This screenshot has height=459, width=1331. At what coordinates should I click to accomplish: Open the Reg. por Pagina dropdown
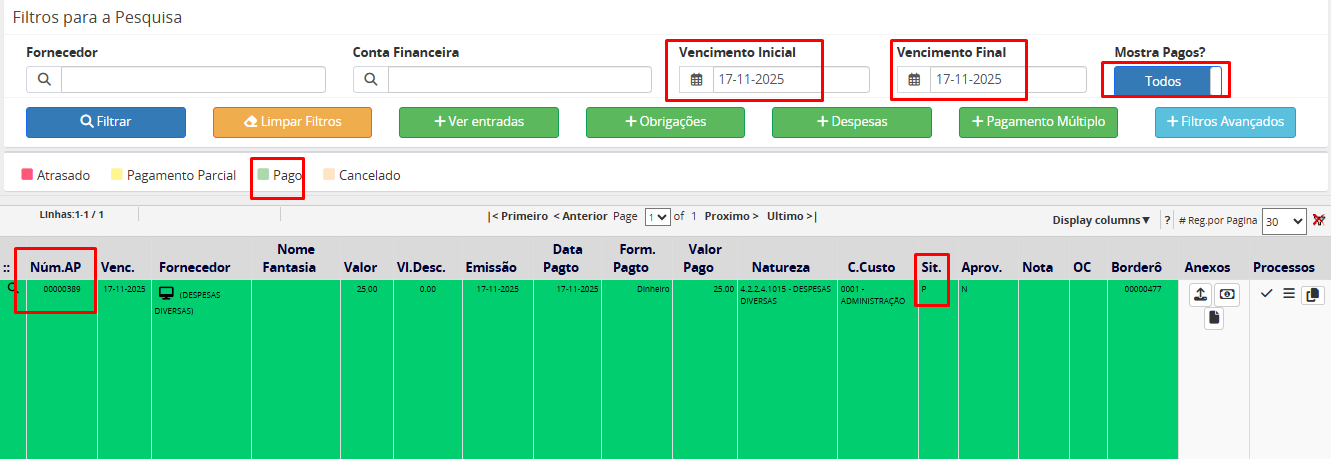(1283, 221)
